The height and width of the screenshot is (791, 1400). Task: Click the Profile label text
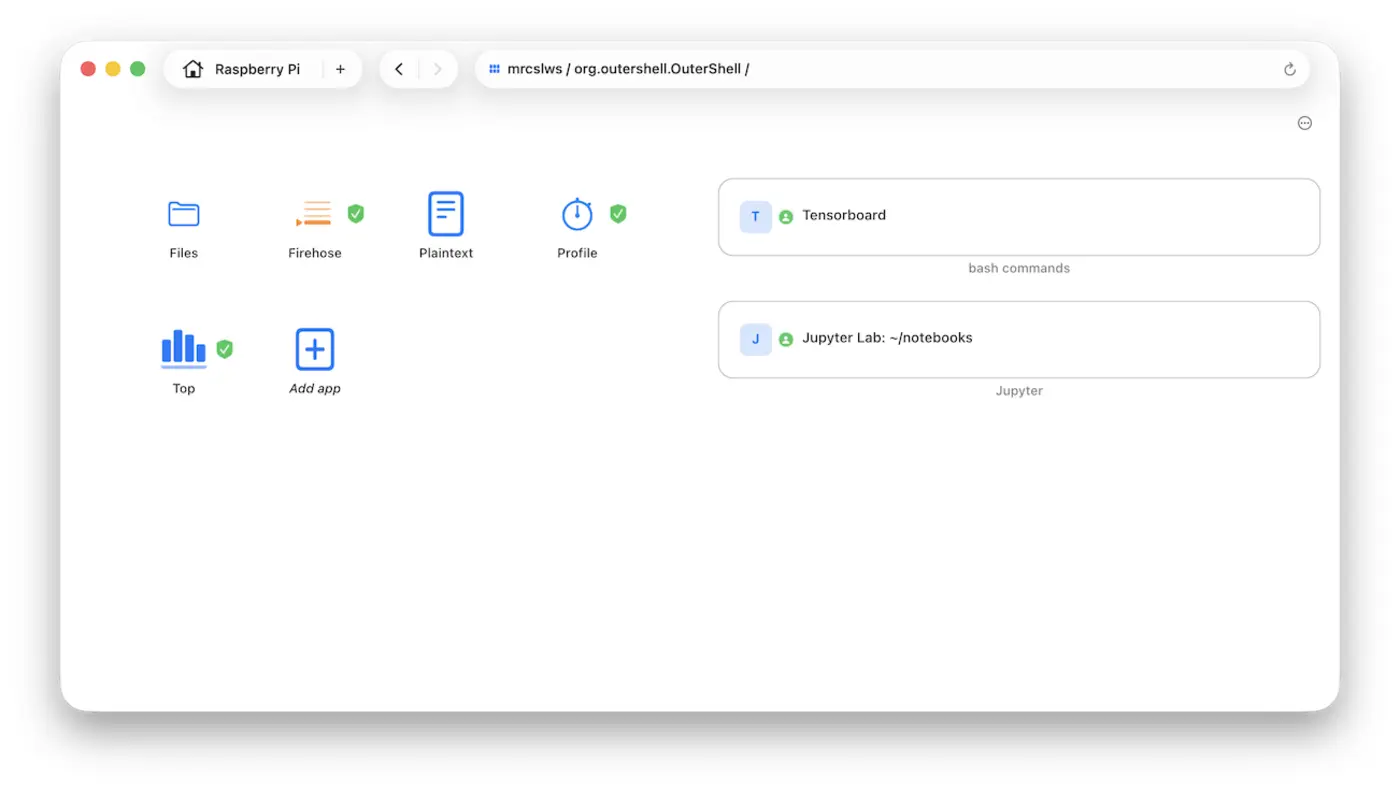coord(577,253)
